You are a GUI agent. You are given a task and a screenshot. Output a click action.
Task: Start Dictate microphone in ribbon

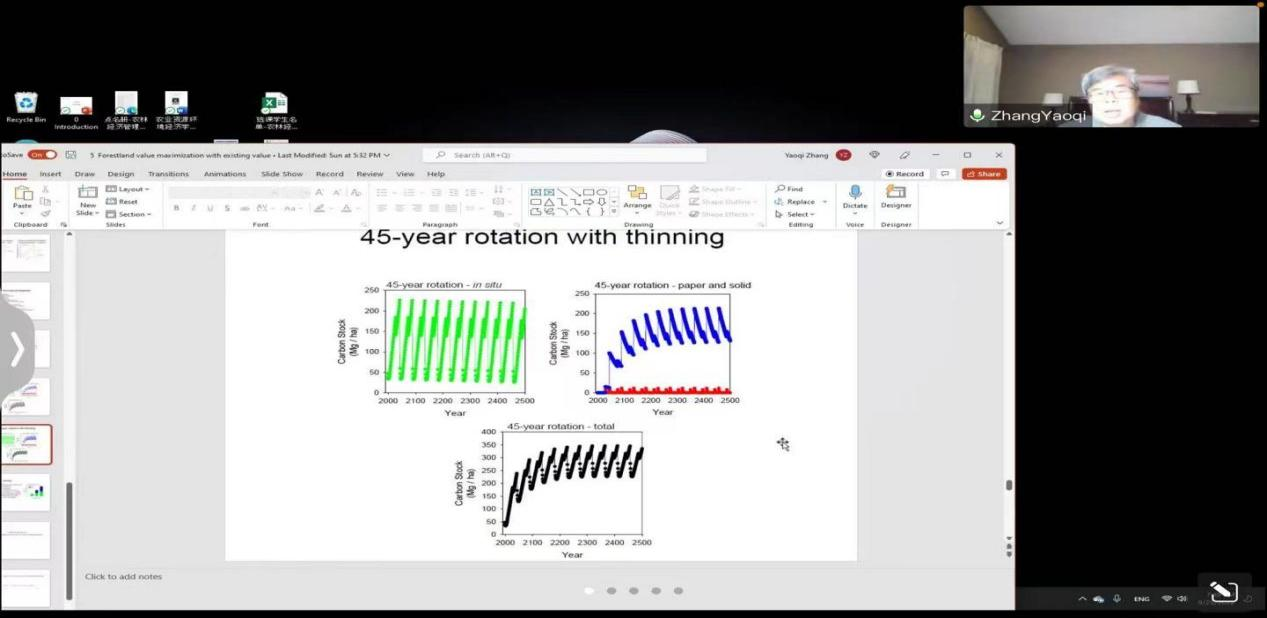pyautogui.click(x=855, y=195)
